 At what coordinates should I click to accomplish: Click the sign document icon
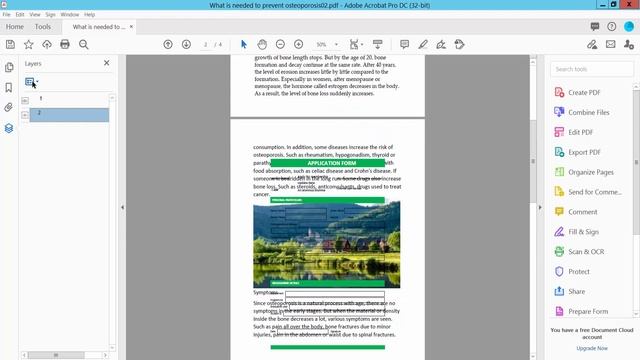point(441,44)
